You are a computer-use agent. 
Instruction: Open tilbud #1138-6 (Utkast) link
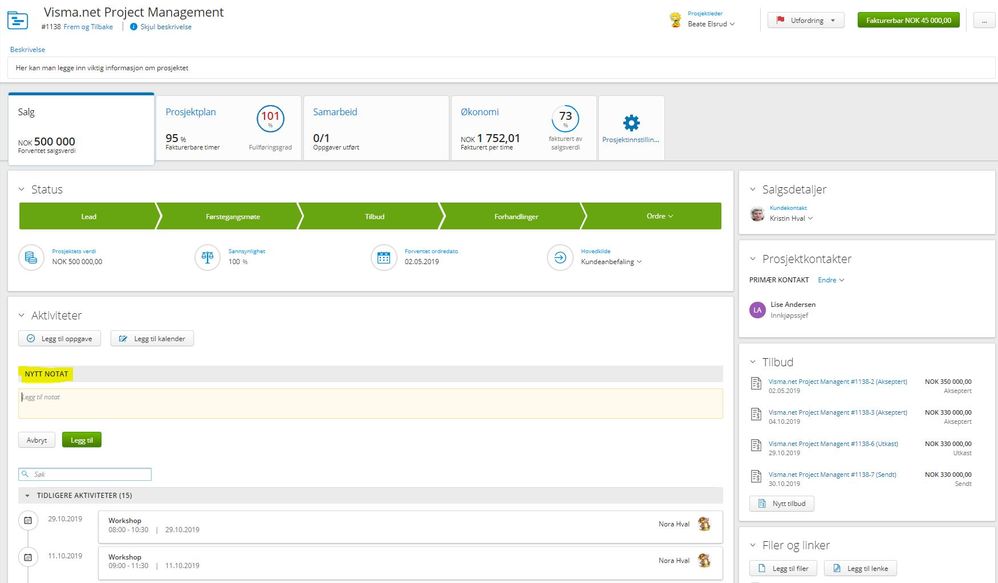pyautogui.click(x=833, y=444)
